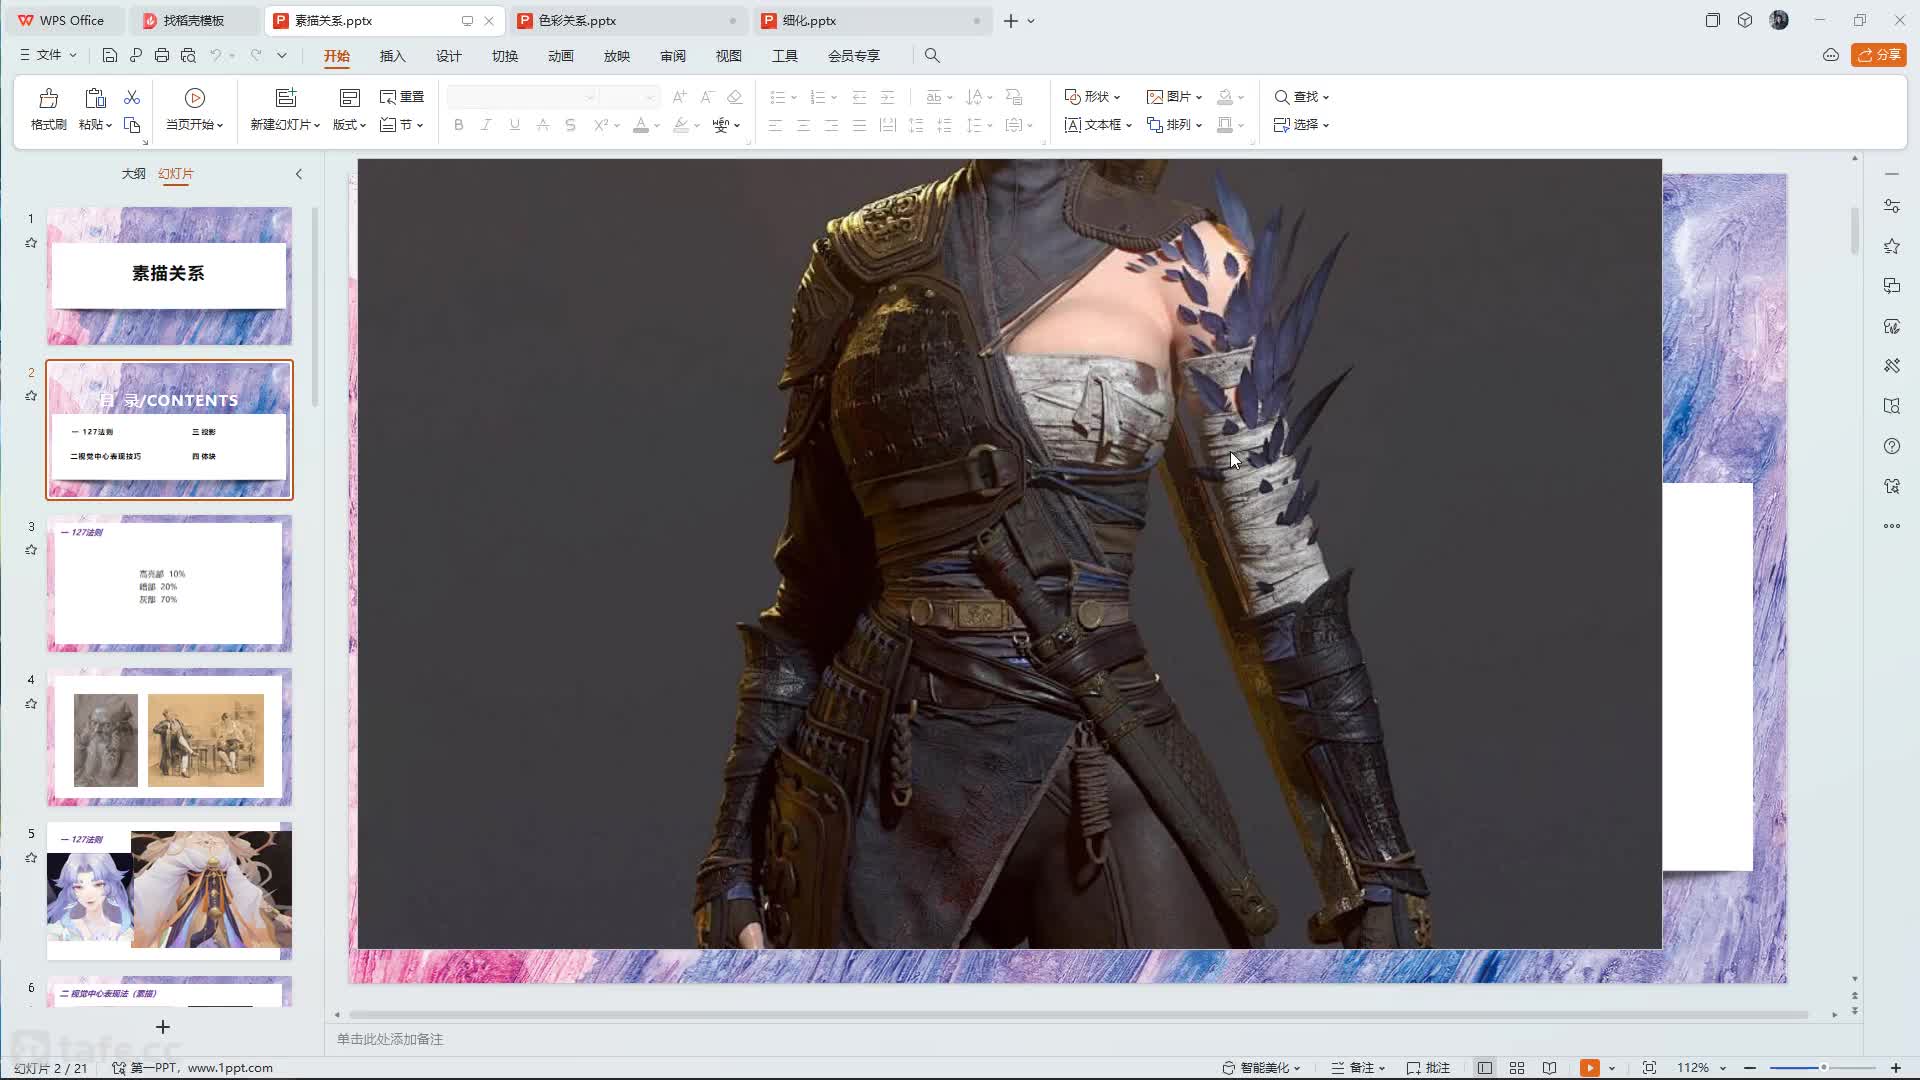Open the help question-mark icon in sidebar
1920x1080 pixels.
[1892, 446]
